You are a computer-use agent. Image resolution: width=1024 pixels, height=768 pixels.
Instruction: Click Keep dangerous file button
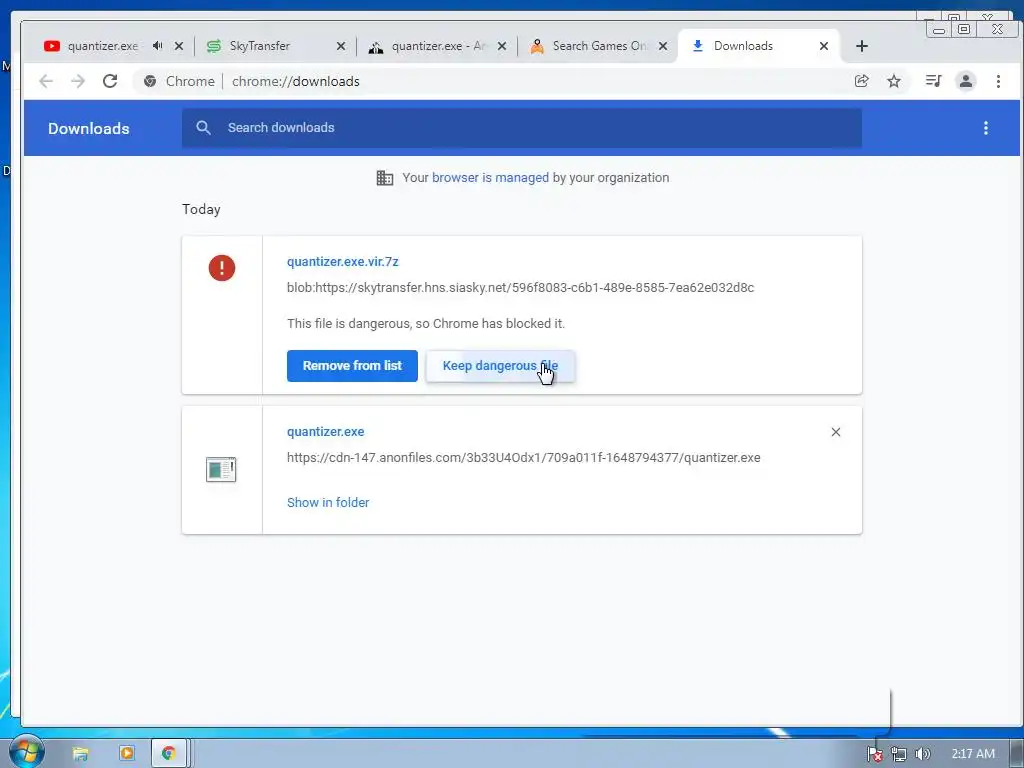coord(500,366)
